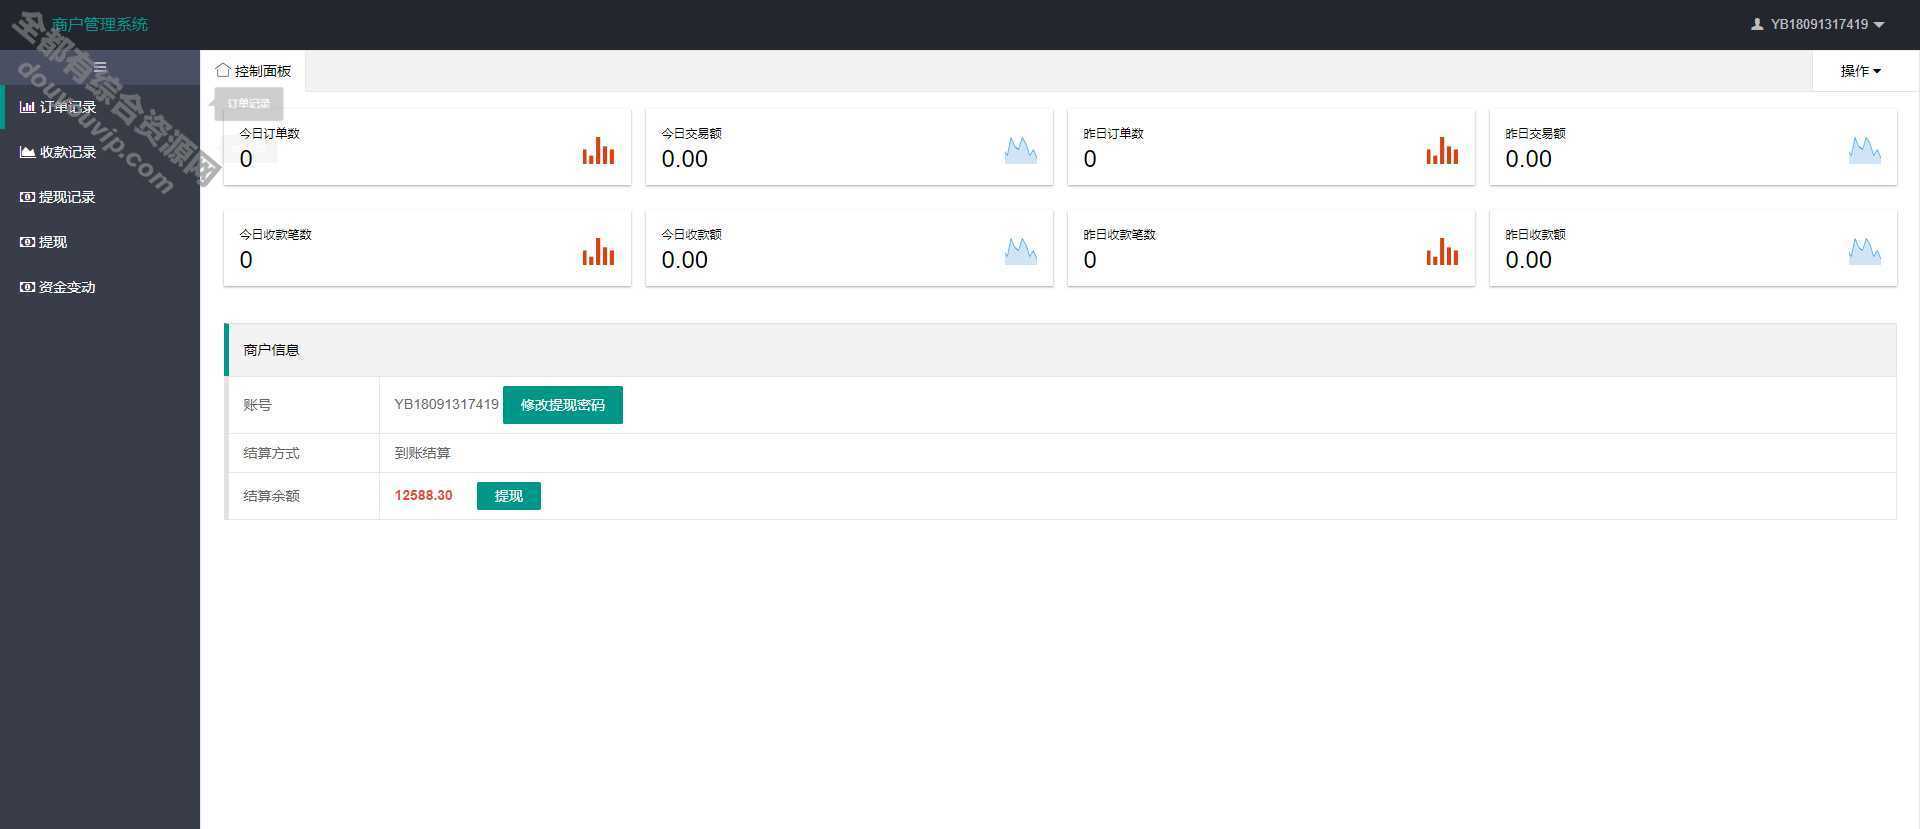Image resolution: width=1920 pixels, height=829 pixels.
Task: Click the 账号 row label
Action: click(257, 405)
